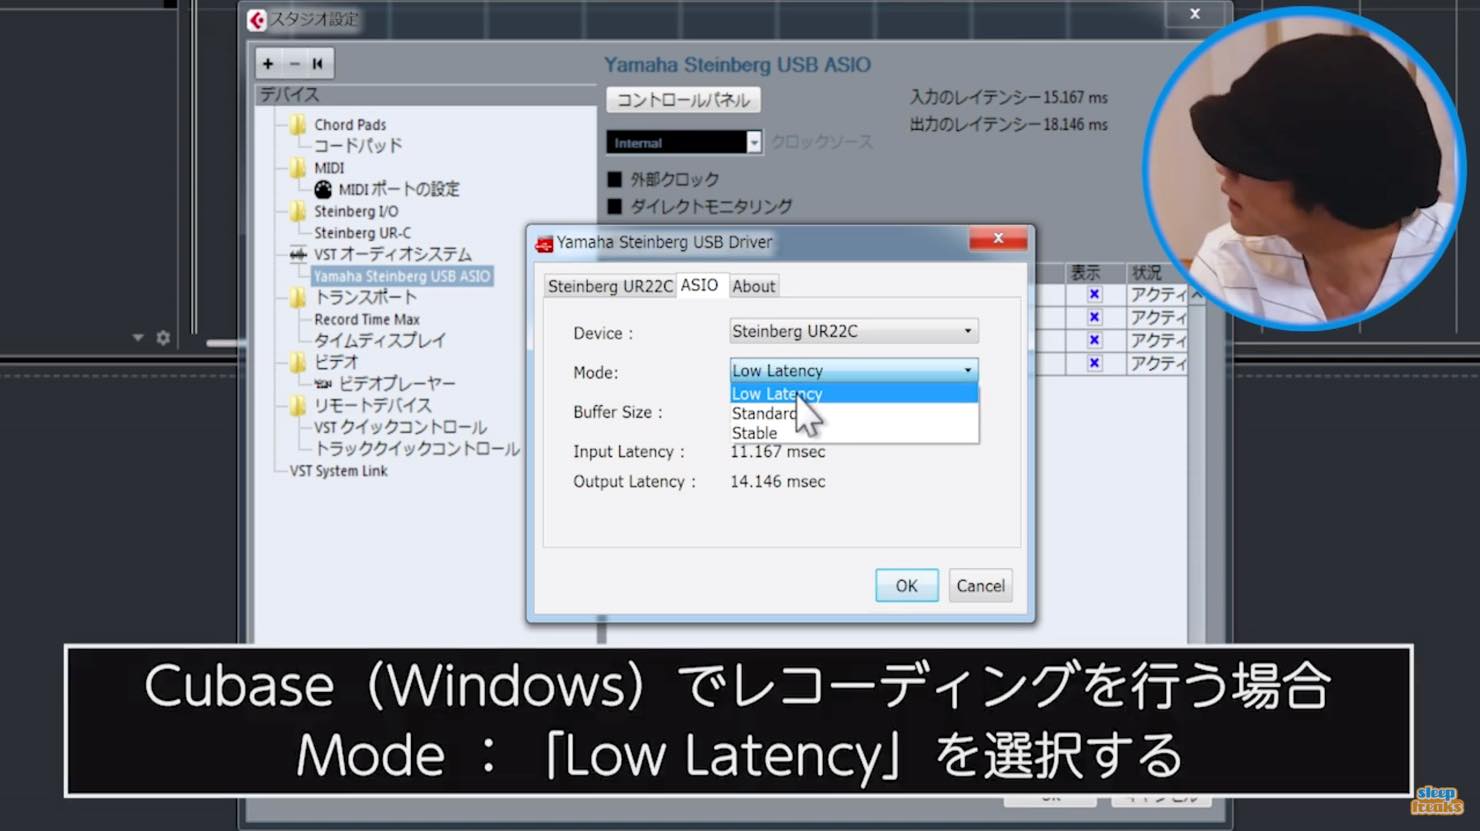Image resolution: width=1480 pixels, height=831 pixels.
Task: Click the reset device list icon
Action: point(318,64)
